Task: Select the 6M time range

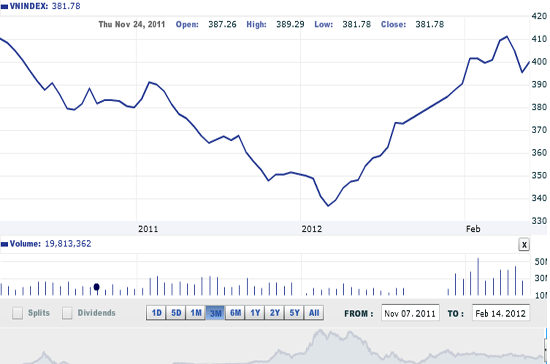Action: tap(235, 313)
